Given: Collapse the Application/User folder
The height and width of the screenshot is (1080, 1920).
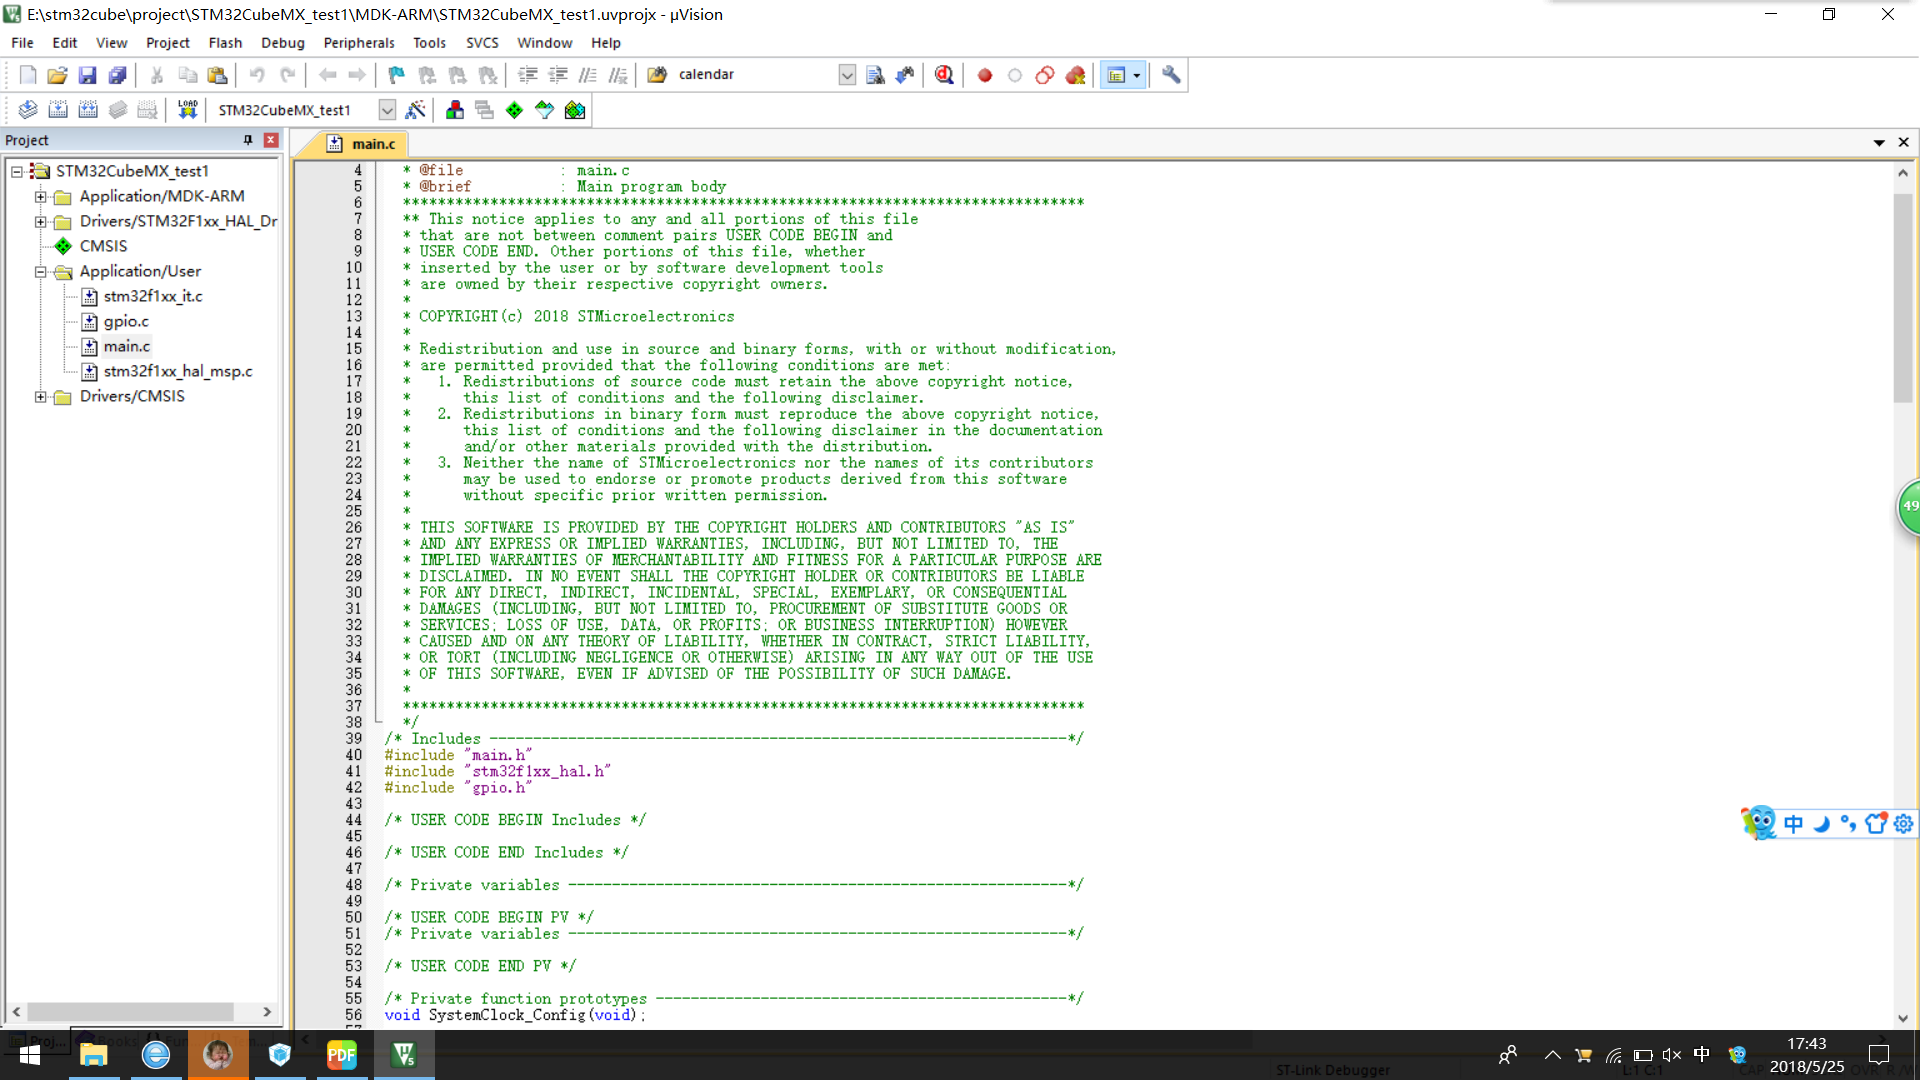Looking at the screenshot, I should pyautogui.click(x=41, y=272).
